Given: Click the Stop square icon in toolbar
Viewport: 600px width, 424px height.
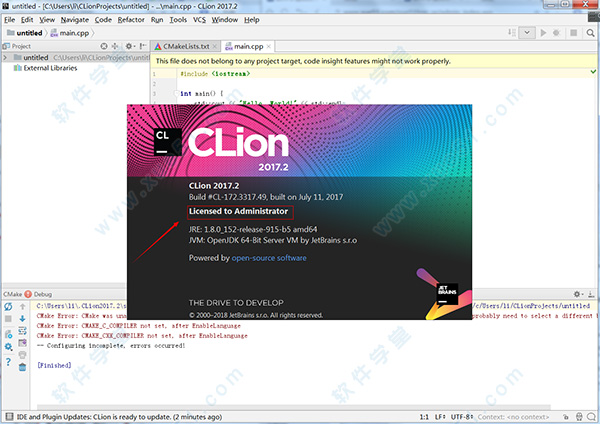Looking at the screenshot, I should pyautogui.click(x=573, y=33).
